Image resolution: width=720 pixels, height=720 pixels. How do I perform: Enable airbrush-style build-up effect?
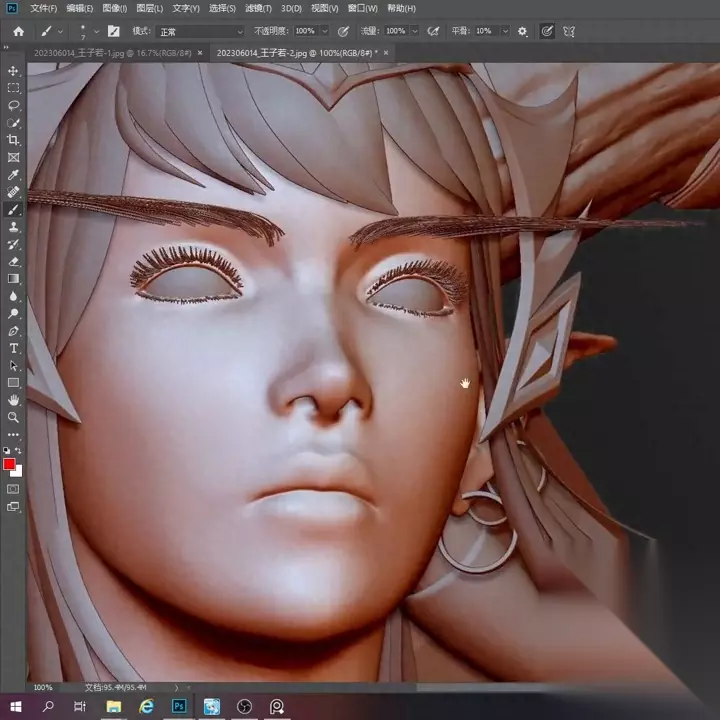pos(432,31)
